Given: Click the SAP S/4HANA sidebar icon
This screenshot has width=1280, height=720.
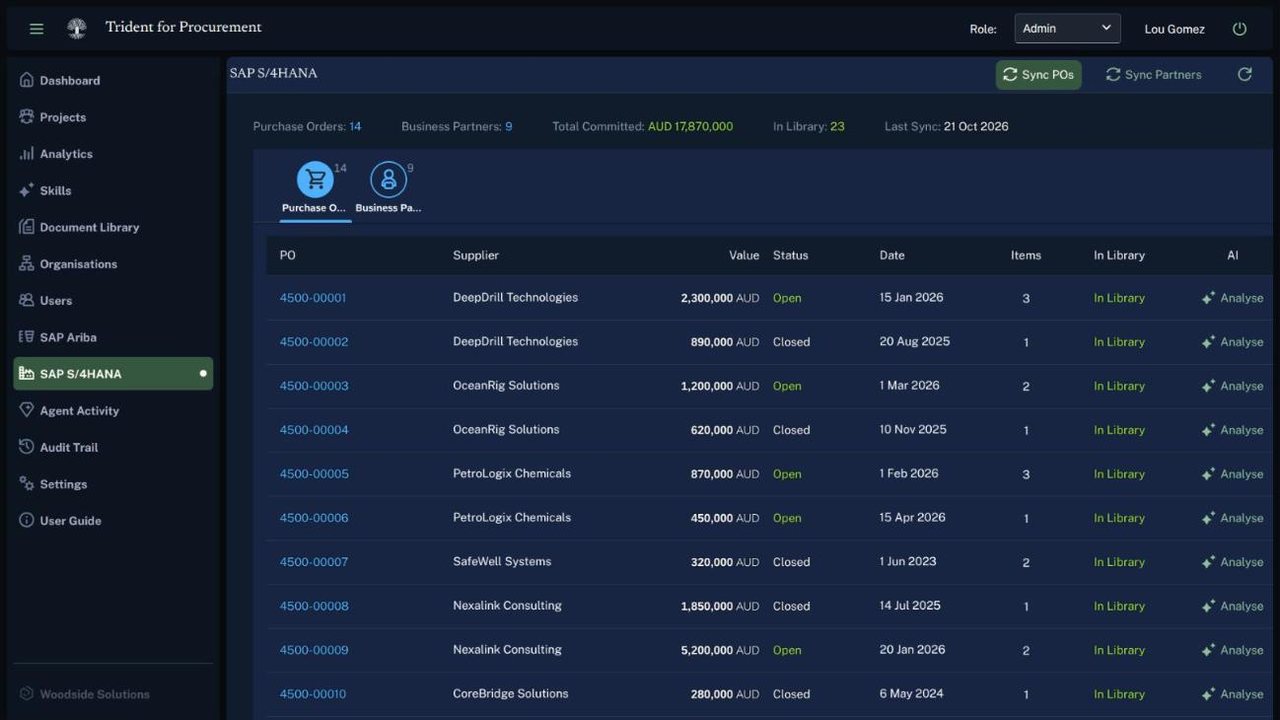Looking at the screenshot, I should coord(27,374).
